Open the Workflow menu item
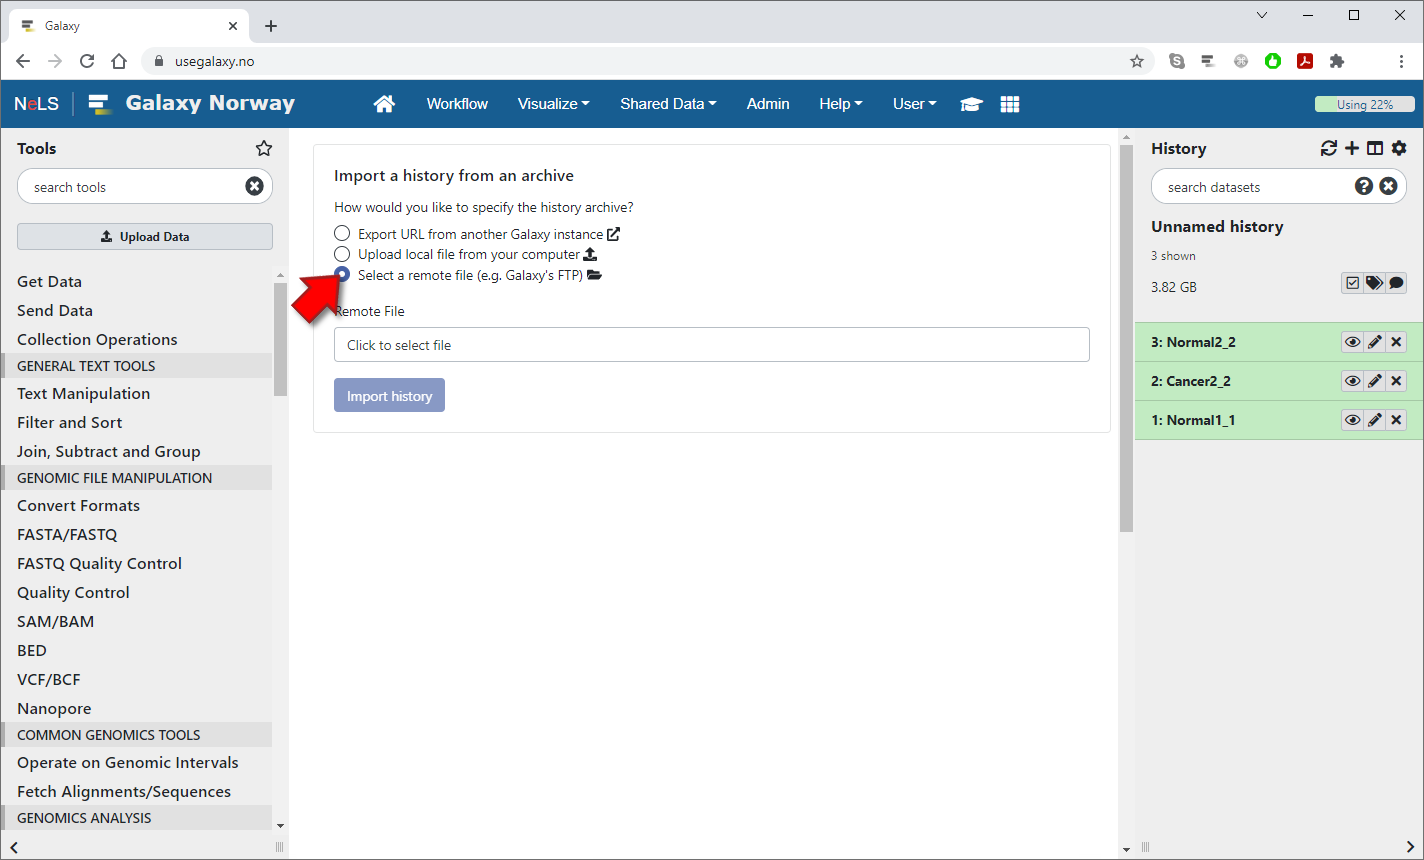Screen dimensions: 1424x860 point(457,104)
